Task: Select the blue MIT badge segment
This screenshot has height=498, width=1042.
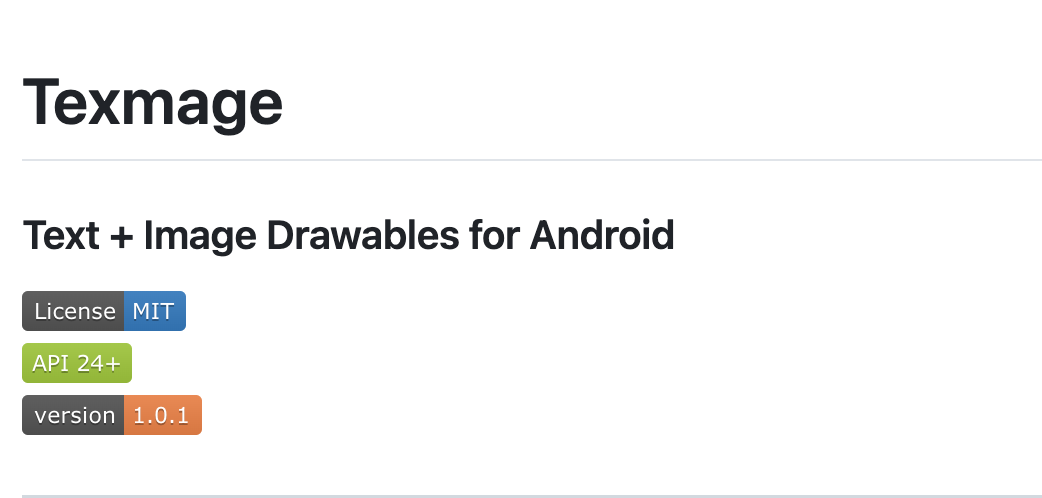Action: tap(154, 311)
